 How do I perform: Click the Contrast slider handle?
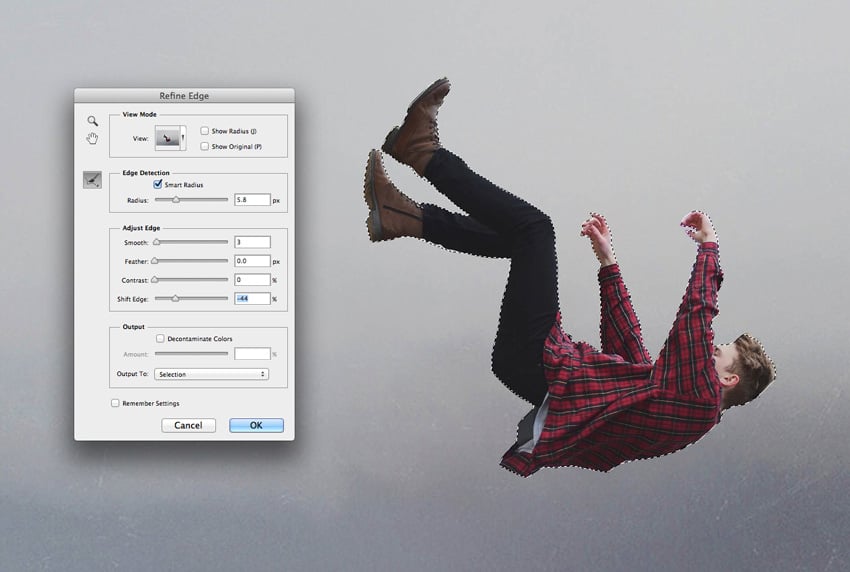[155, 280]
